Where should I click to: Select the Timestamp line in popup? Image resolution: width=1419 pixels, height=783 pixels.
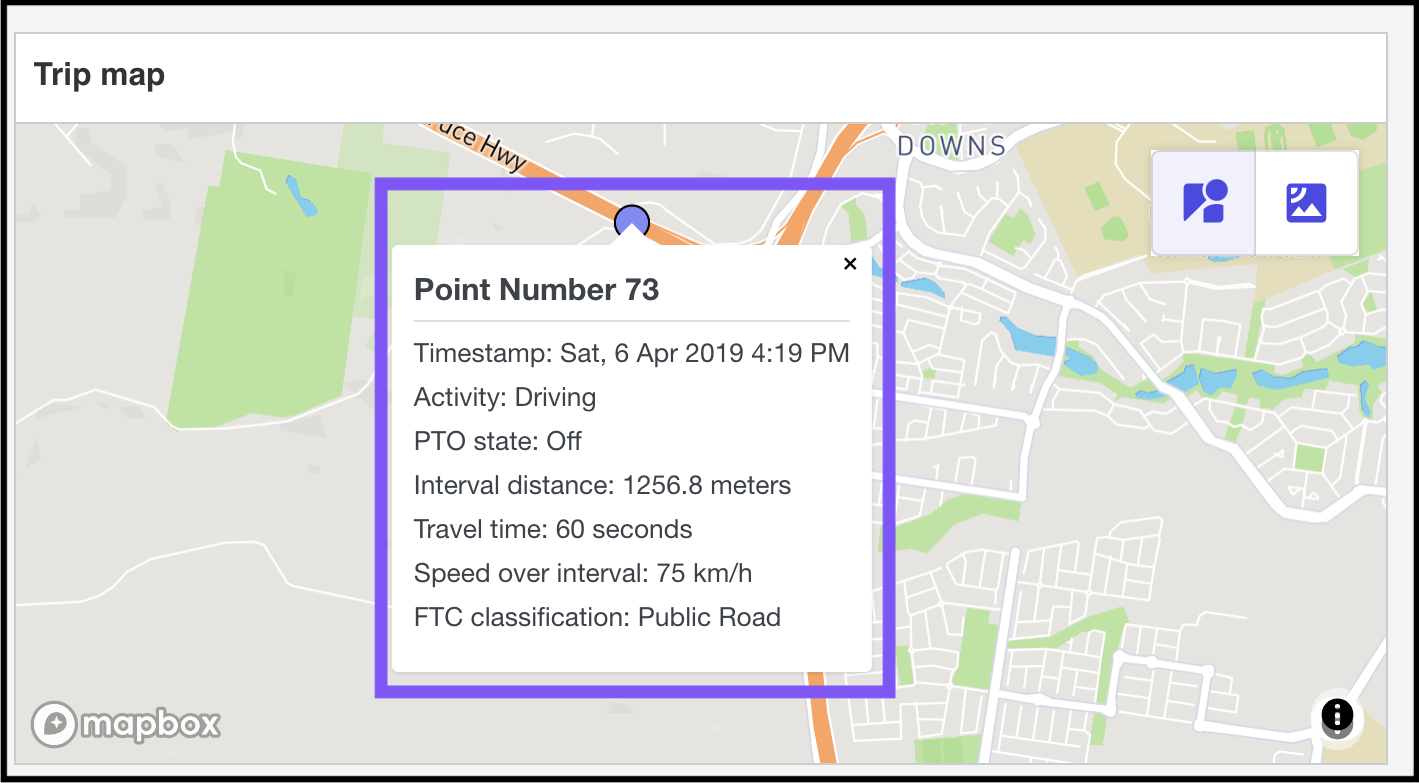point(631,353)
